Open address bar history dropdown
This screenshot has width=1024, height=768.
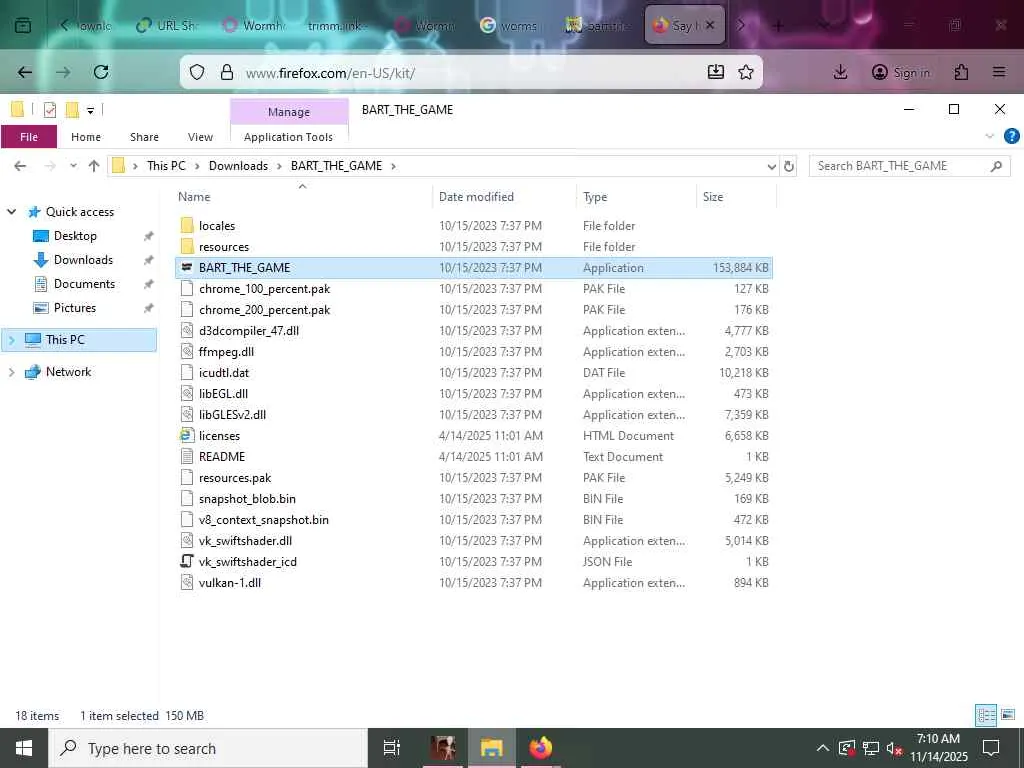pyautogui.click(x=771, y=166)
